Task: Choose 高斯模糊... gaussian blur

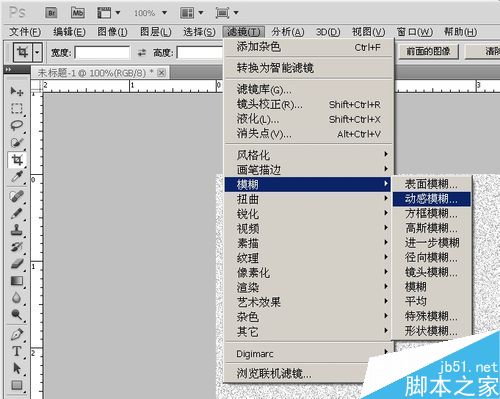Action: click(432, 228)
